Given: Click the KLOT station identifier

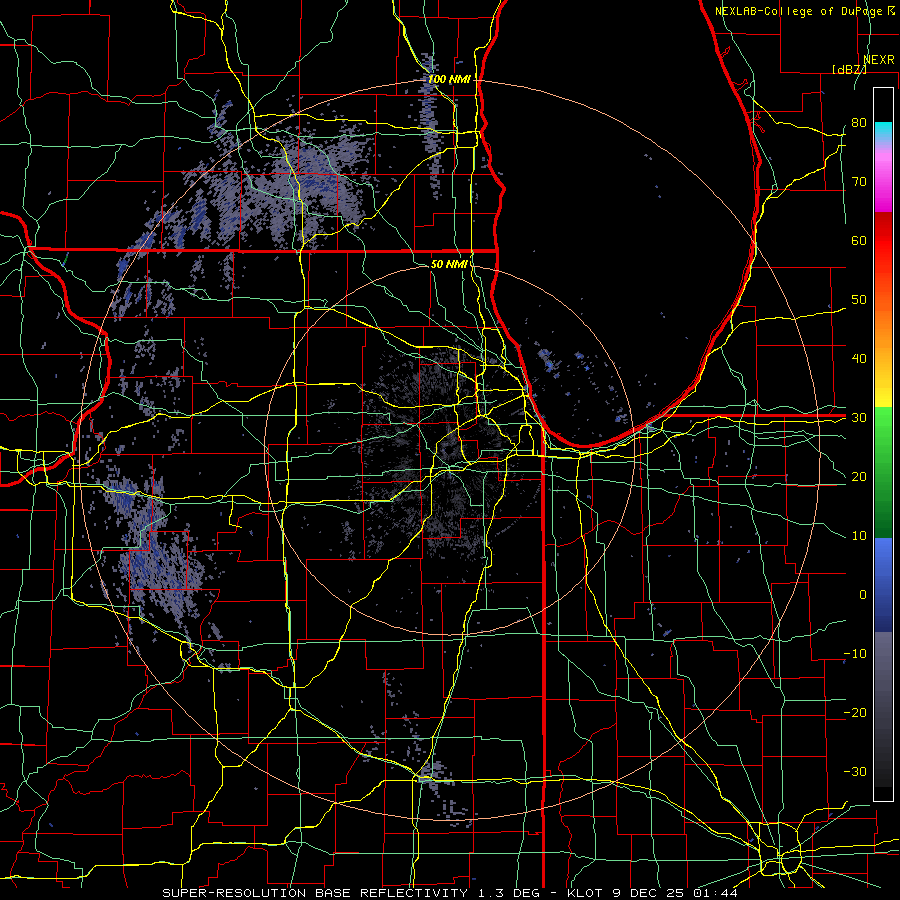Looking at the screenshot, I should (585, 893).
